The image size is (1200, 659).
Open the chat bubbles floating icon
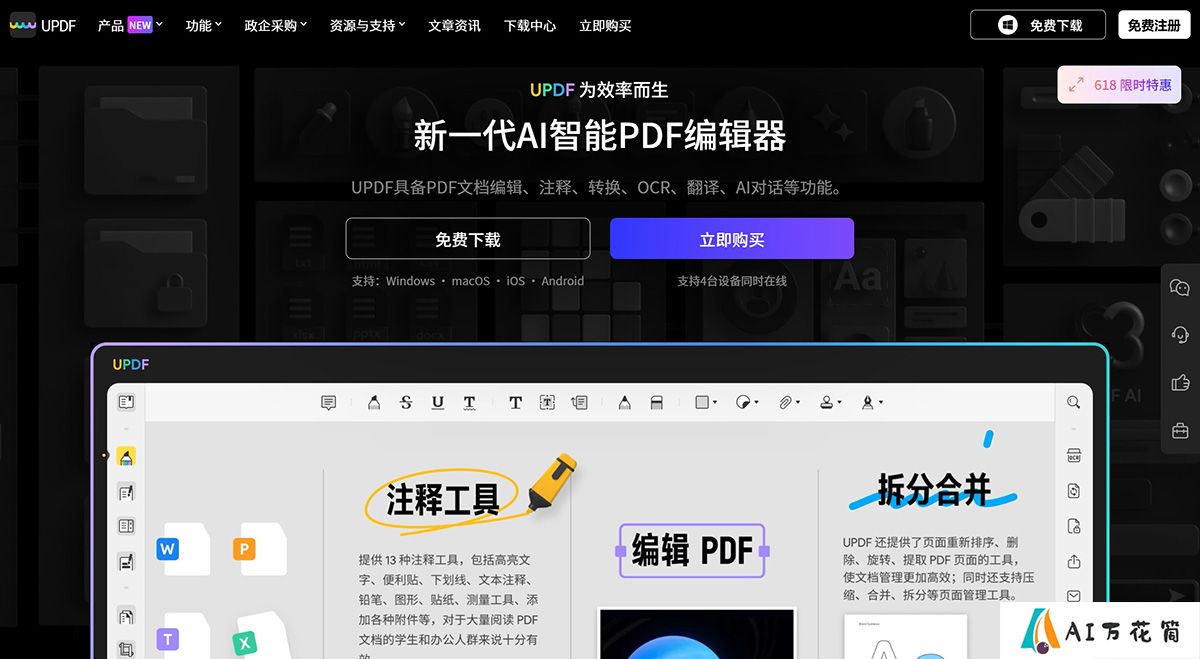point(1180,288)
